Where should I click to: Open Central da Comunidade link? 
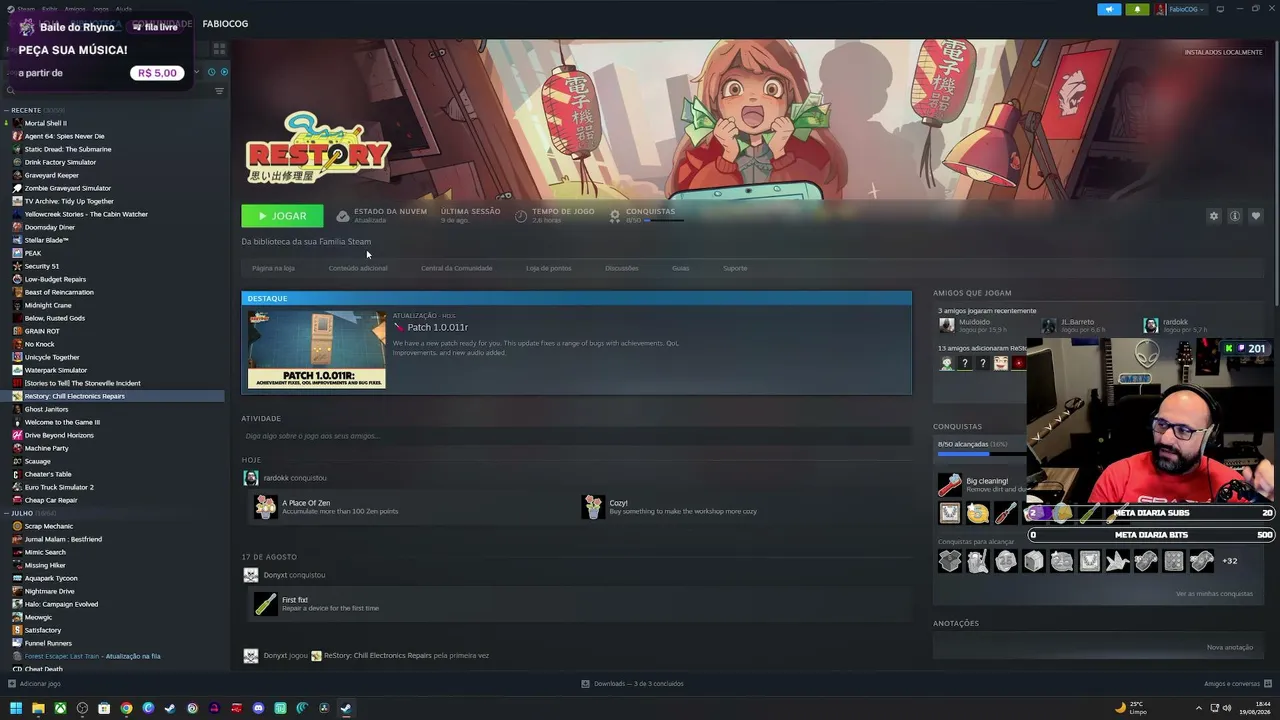[456, 268]
